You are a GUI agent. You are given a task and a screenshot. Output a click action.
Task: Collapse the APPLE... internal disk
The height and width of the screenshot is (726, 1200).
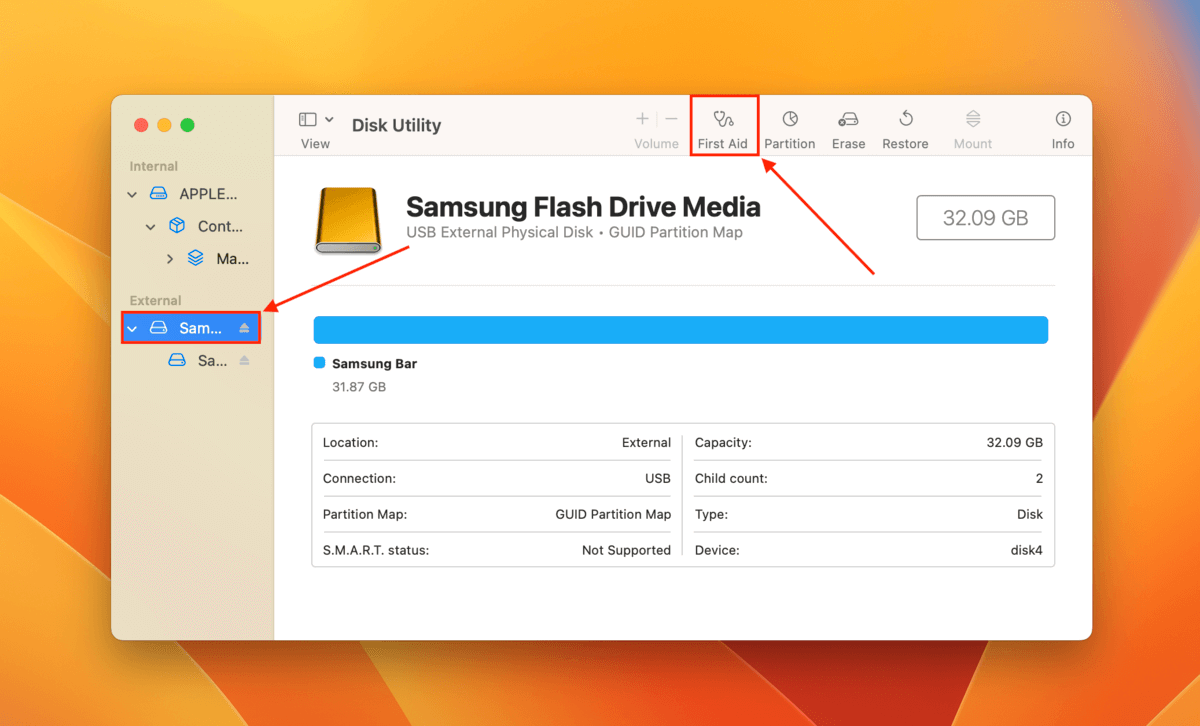point(132,194)
